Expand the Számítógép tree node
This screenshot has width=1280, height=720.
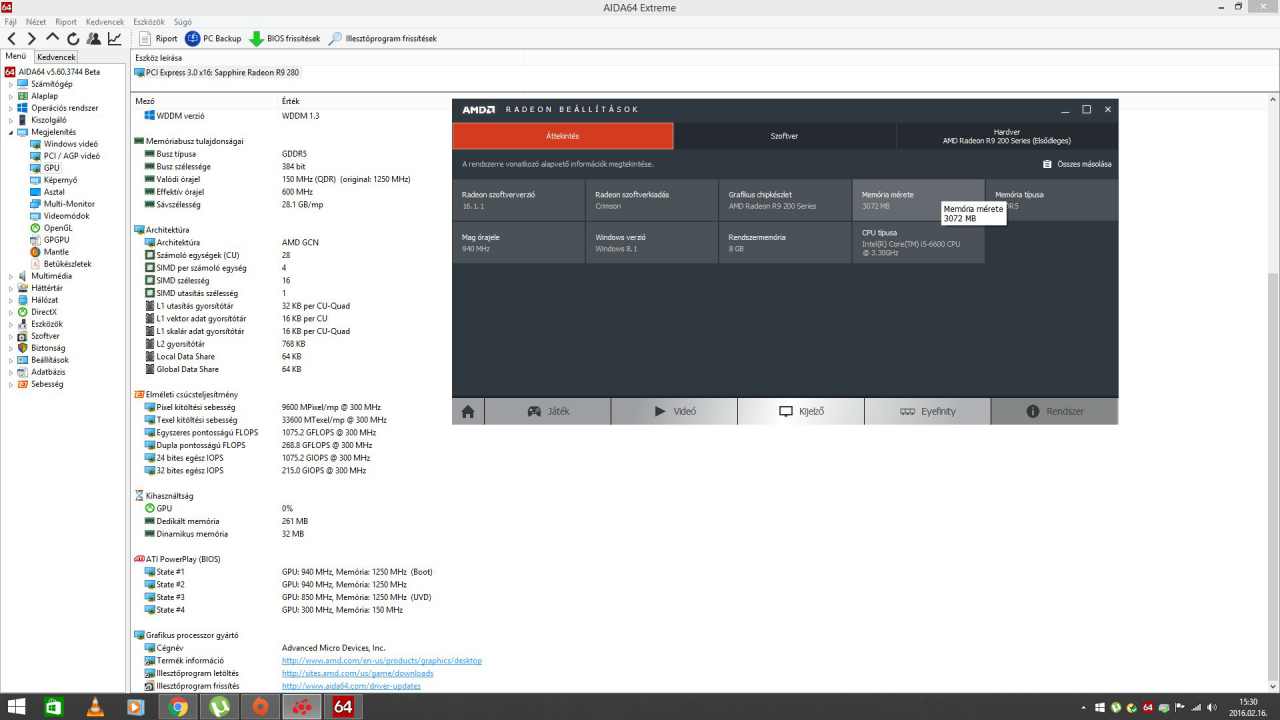point(11,84)
